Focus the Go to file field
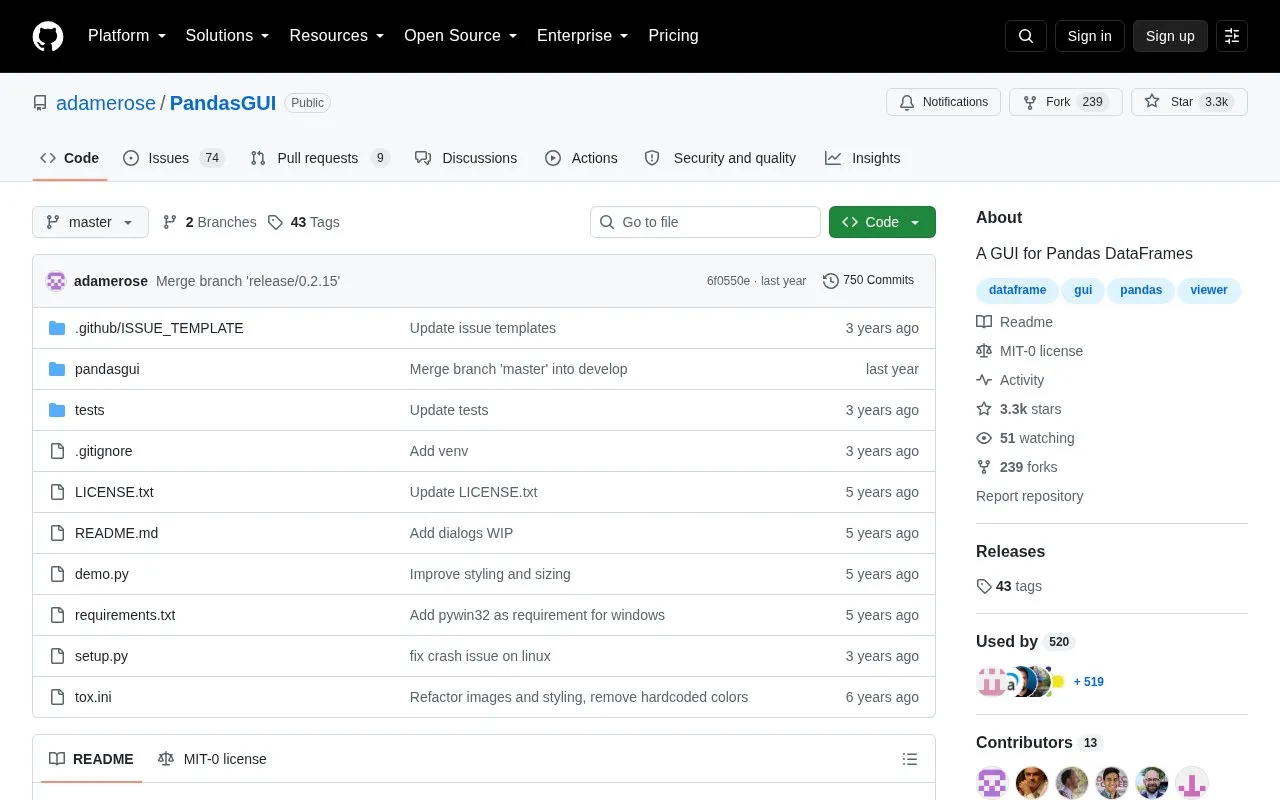The height and width of the screenshot is (800, 1280). click(705, 222)
